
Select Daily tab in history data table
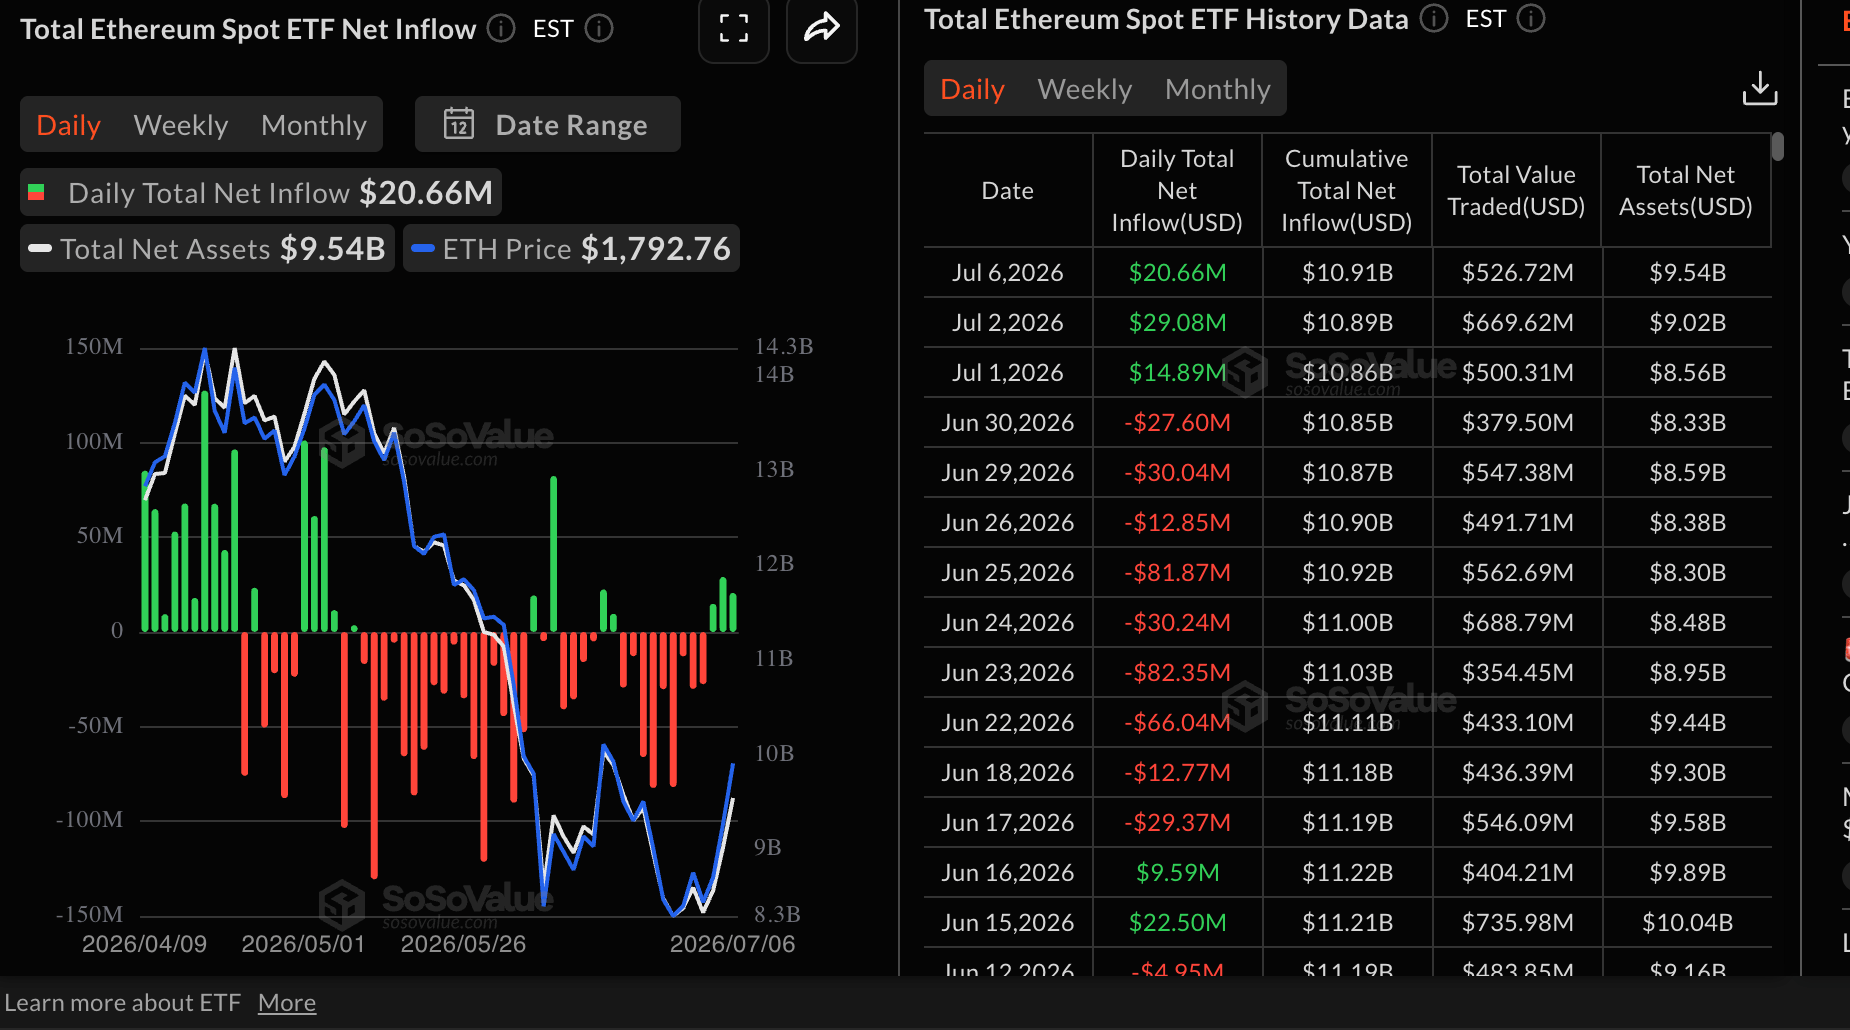point(972,89)
